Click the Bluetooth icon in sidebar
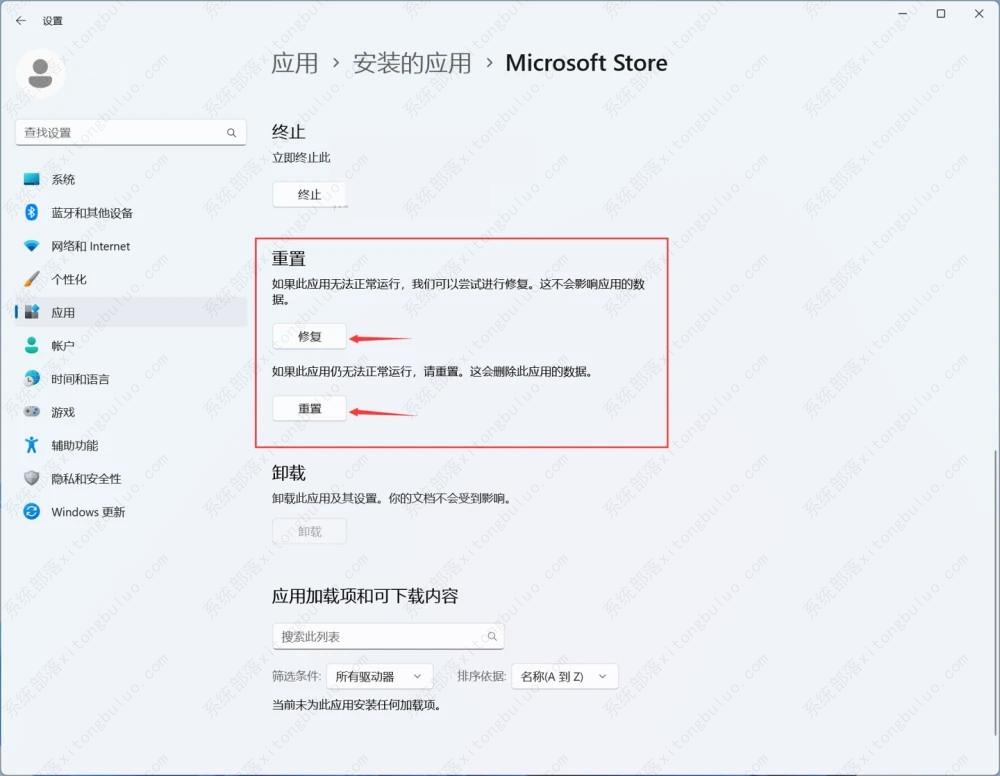This screenshot has height=776, width=1000. [x=32, y=213]
